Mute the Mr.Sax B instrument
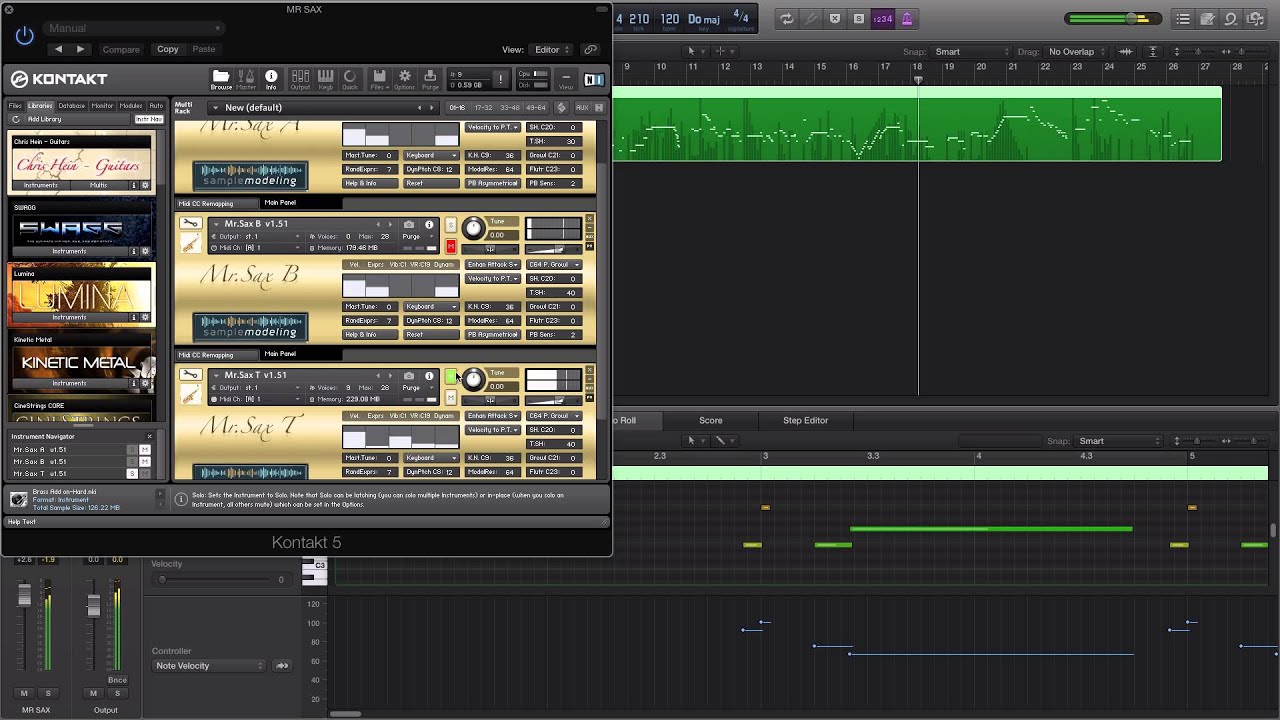Screen dimensions: 1280x720 coord(451,246)
